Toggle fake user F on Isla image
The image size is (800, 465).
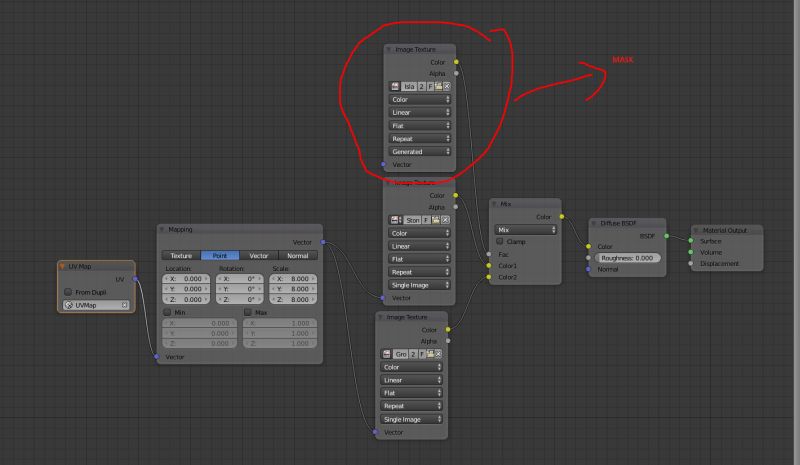point(430,86)
